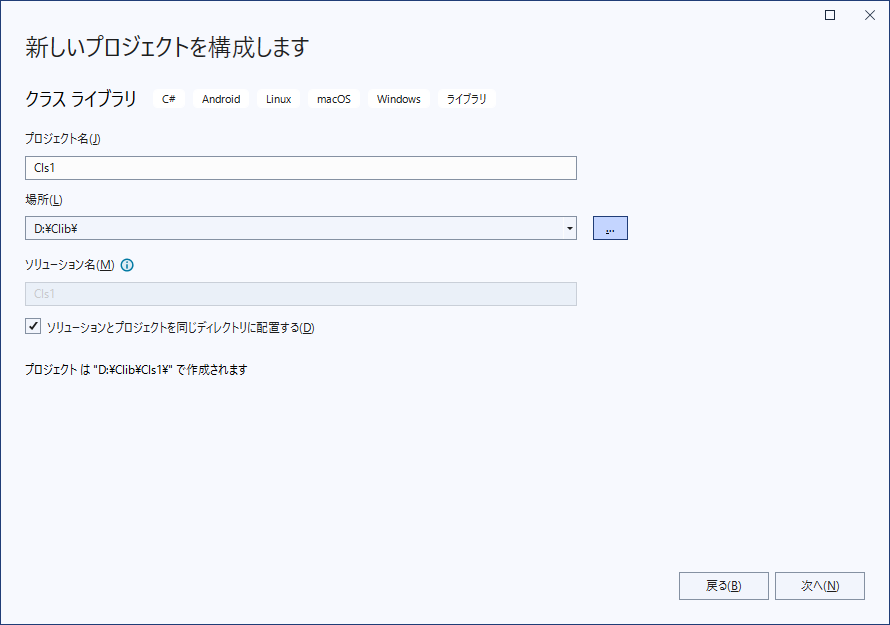Select the macOS platform tag
Viewport: 890px width, 625px height.
click(x=334, y=99)
